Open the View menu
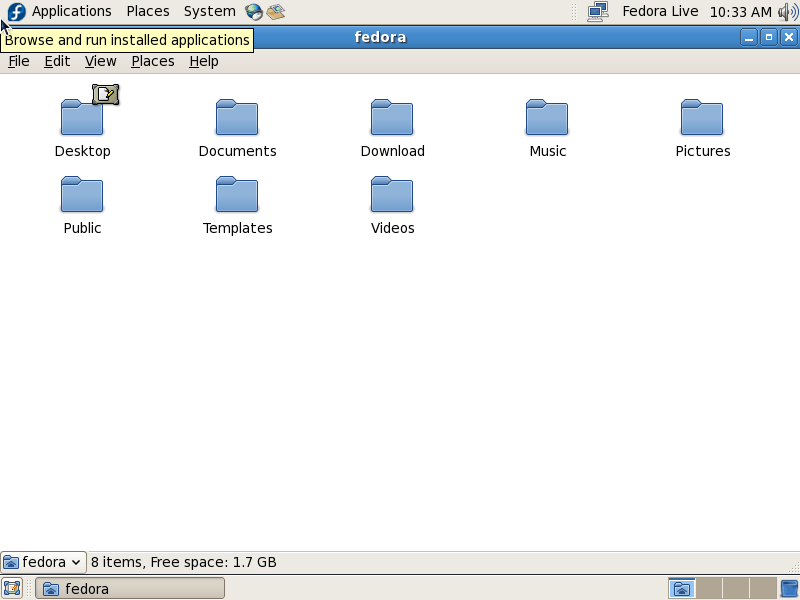 click(101, 61)
